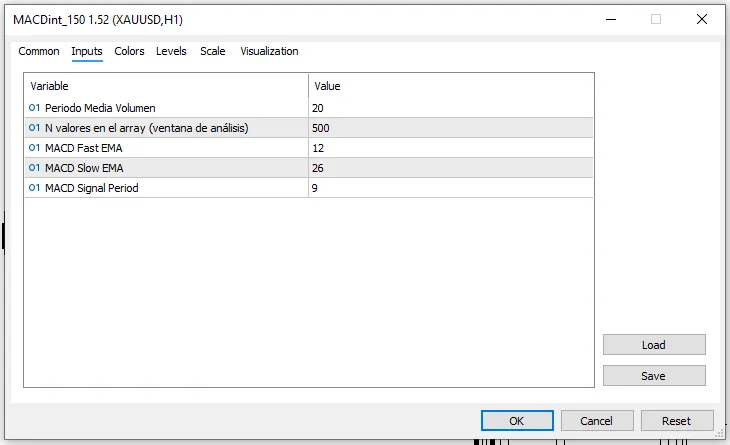Switch to the Colors tab

coord(129,51)
